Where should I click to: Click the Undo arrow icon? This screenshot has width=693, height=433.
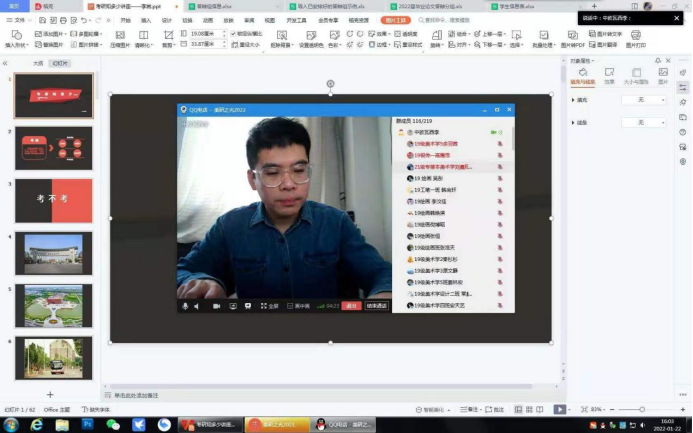click(x=84, y=20)
